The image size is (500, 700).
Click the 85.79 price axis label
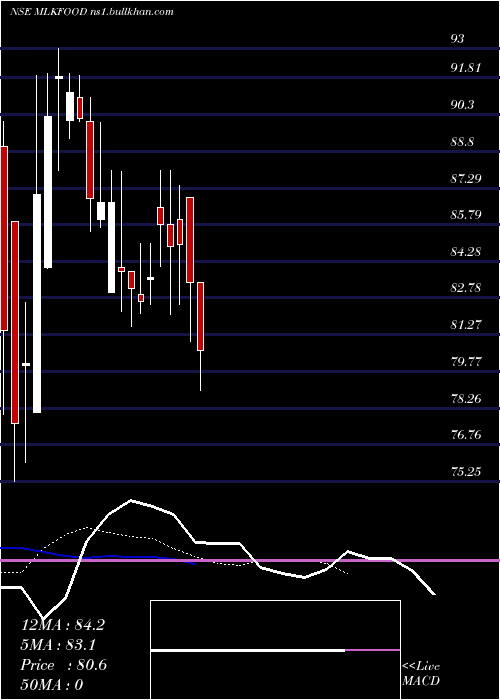tap(466, 215)
